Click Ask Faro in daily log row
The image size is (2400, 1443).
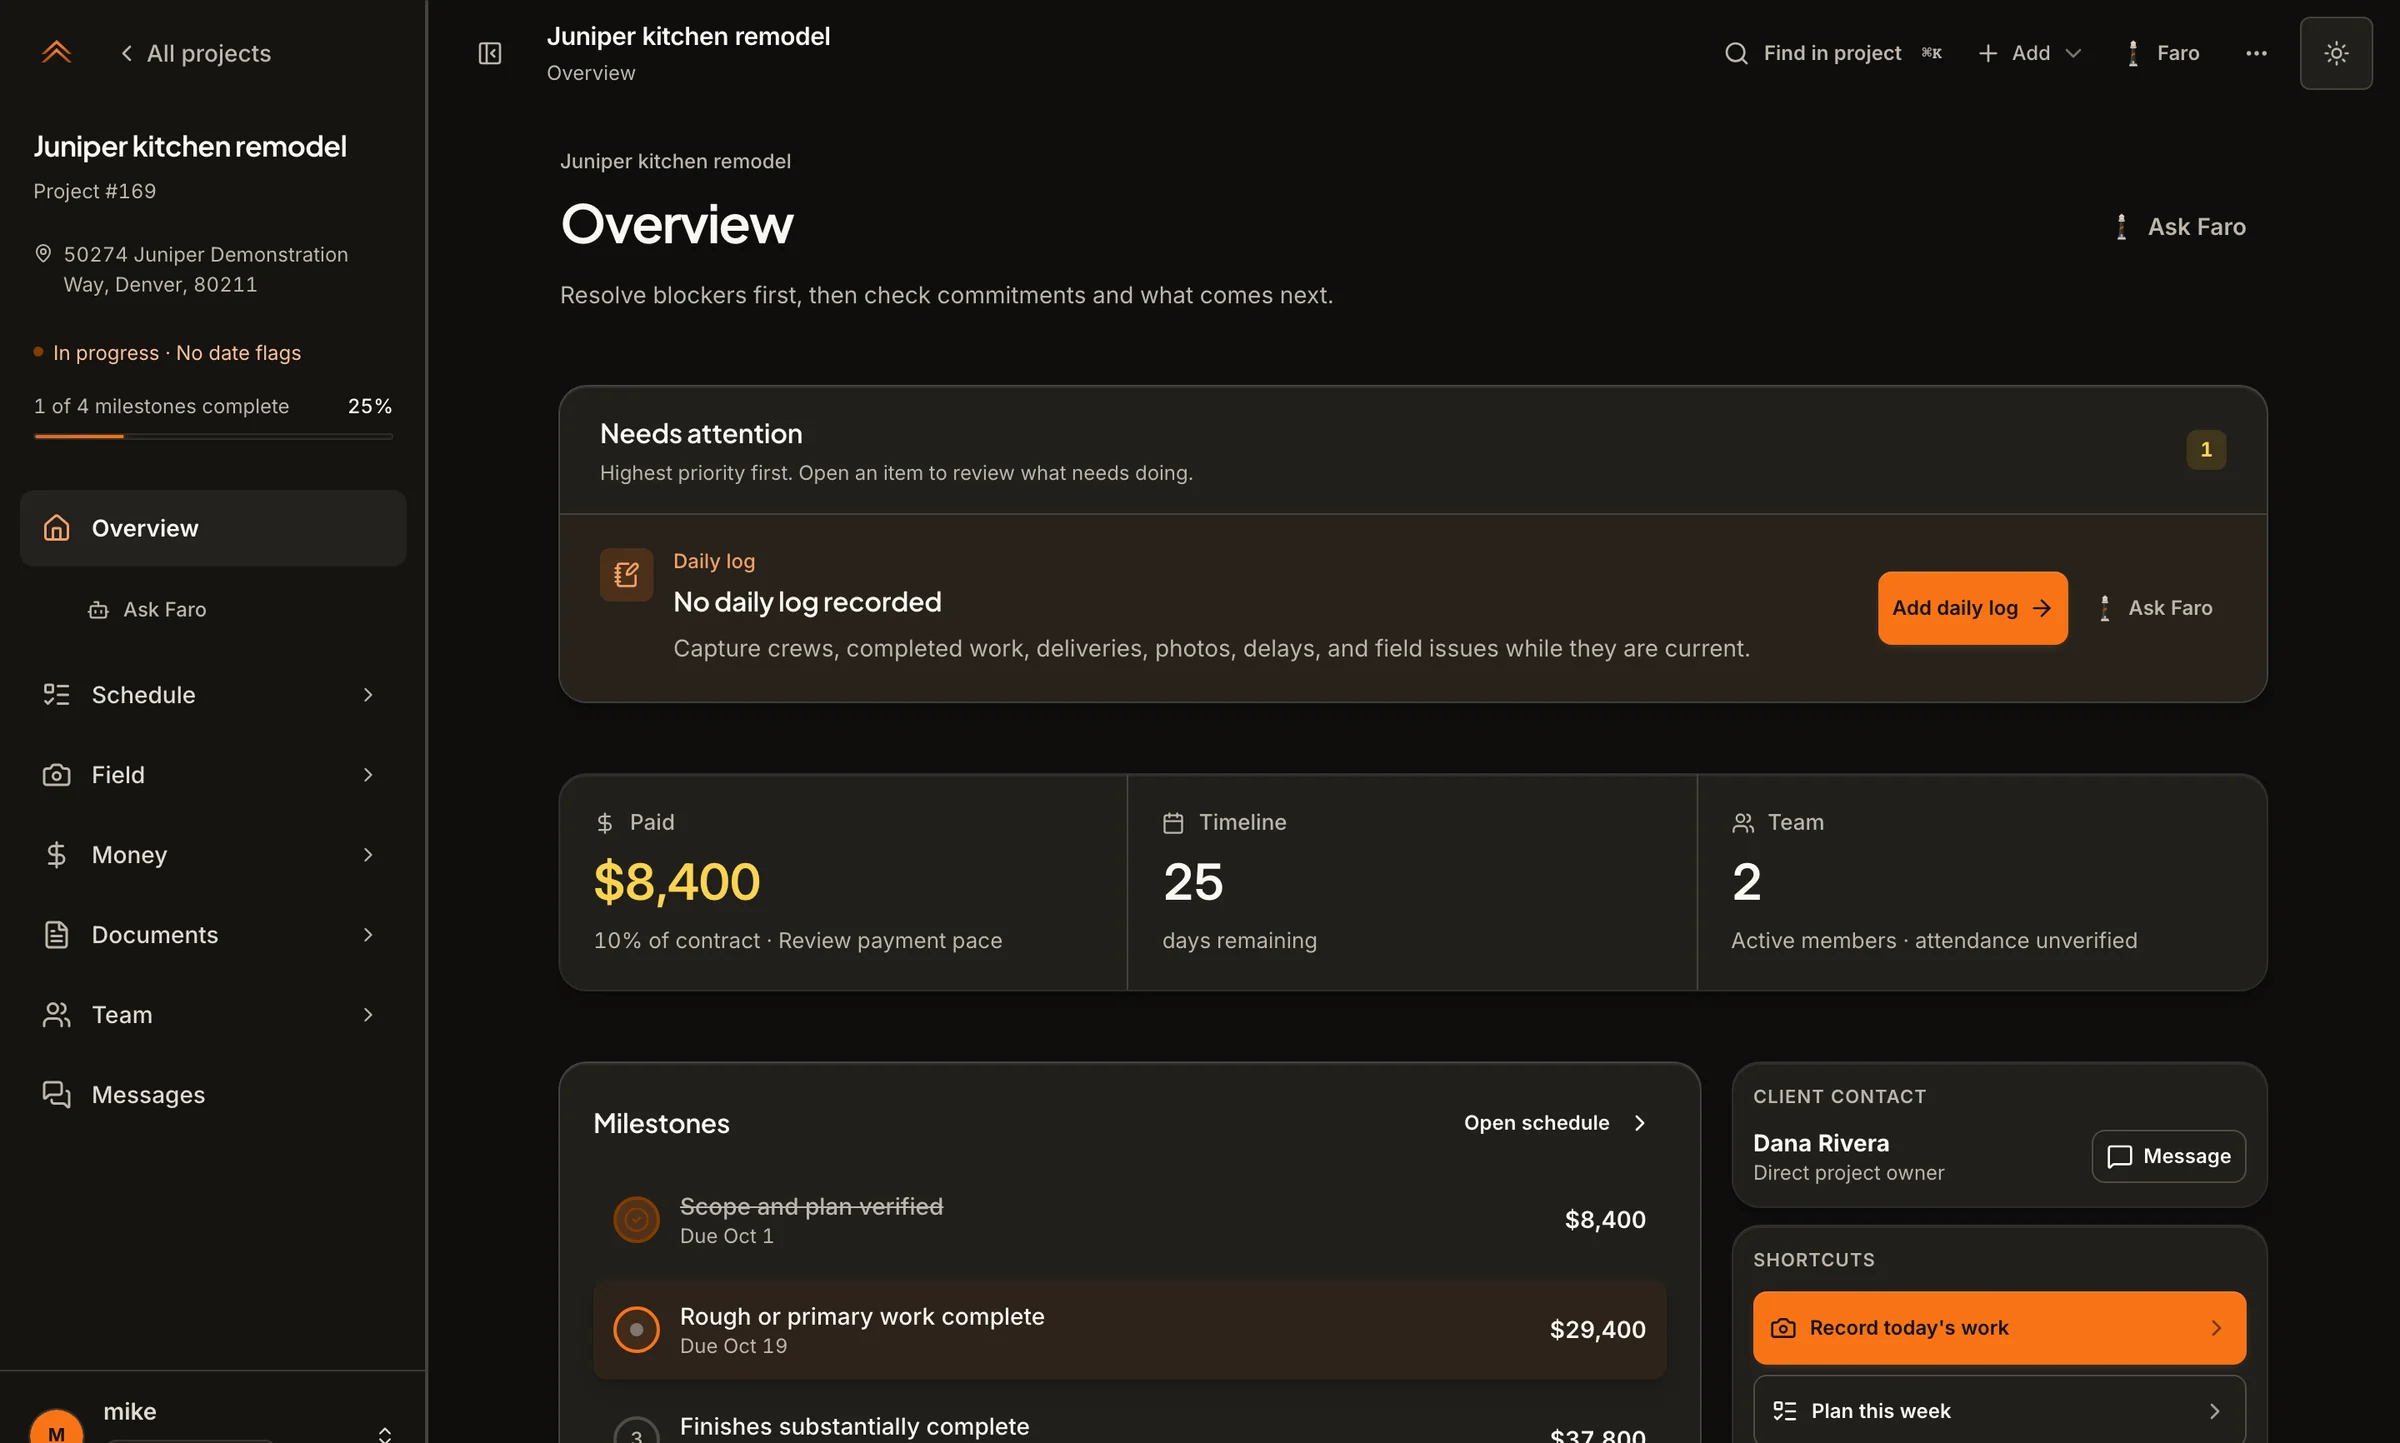pos(2154,608)
